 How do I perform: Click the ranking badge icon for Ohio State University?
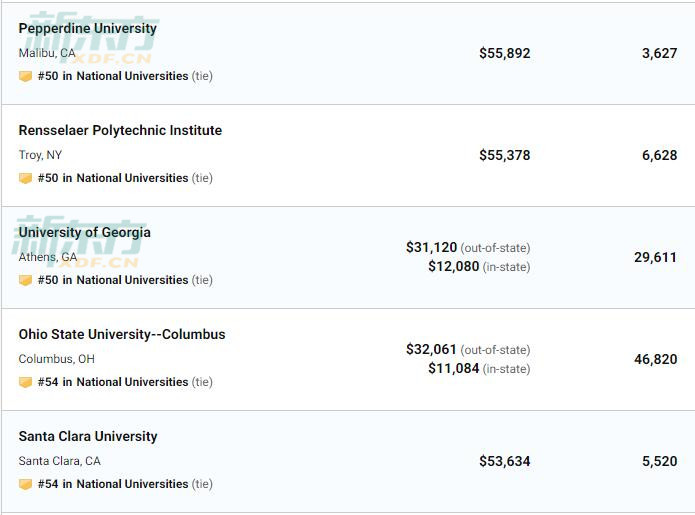pos(25,382)
